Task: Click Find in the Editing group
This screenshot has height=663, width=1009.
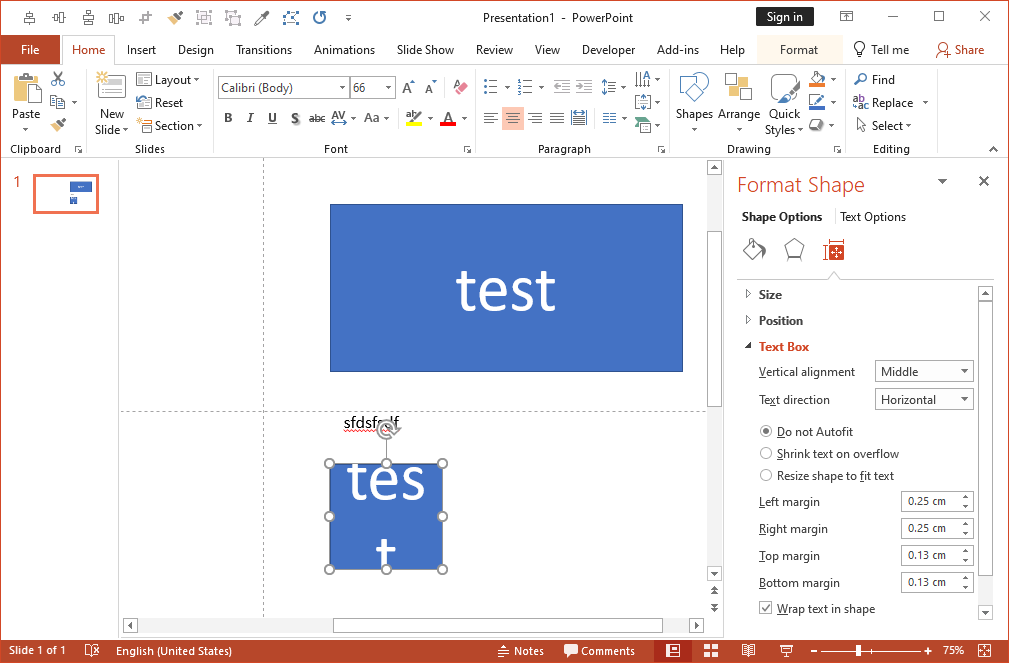Action: [x=875, y=79]
